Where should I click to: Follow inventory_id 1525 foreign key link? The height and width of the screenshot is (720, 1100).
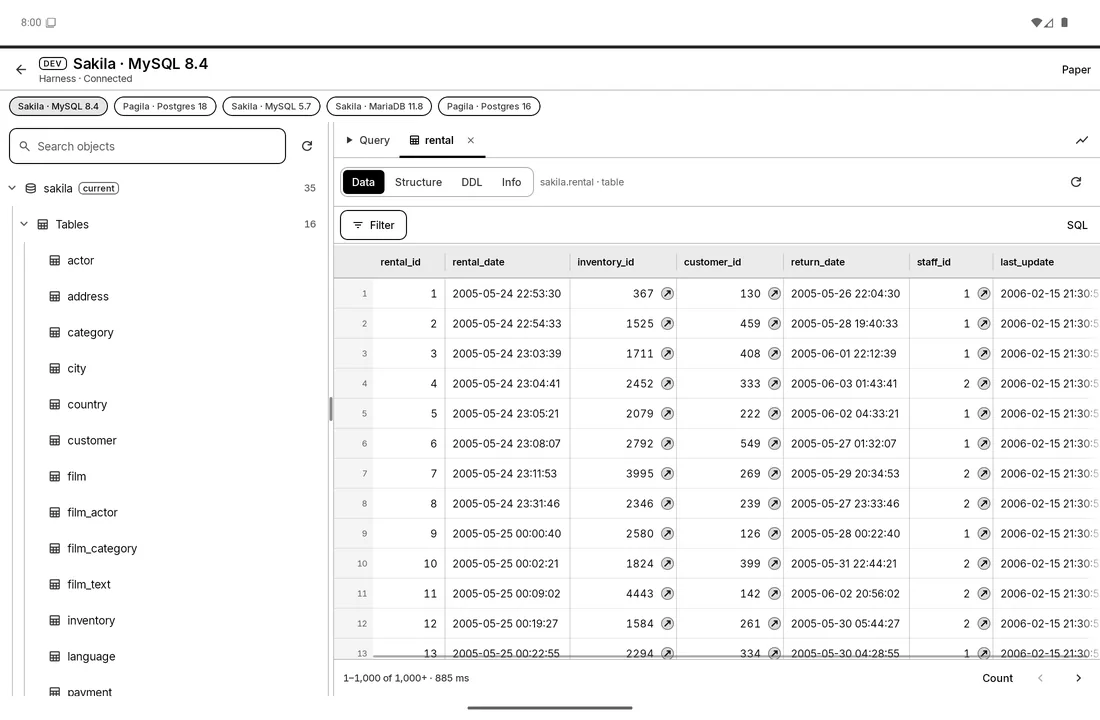[667, 324]
